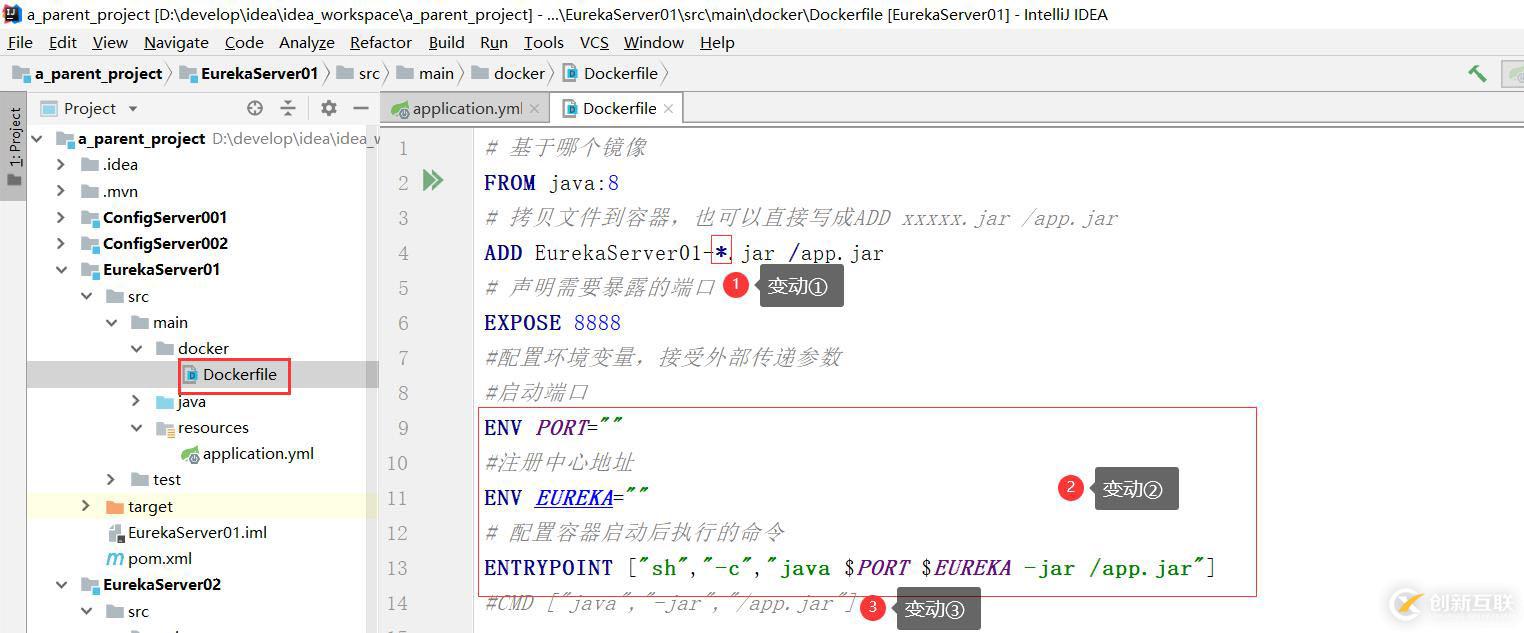Click the java source folder icon
The width and height of the screenshot is (1524, 633).
coord(165,401)
